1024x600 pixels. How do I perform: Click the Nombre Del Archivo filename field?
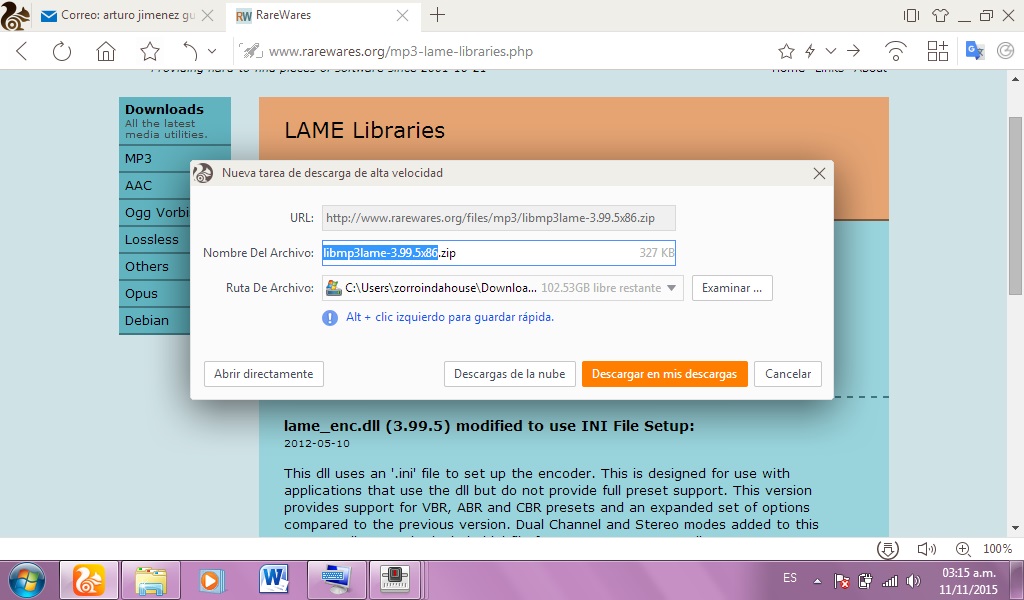click(x=498, y=253)
